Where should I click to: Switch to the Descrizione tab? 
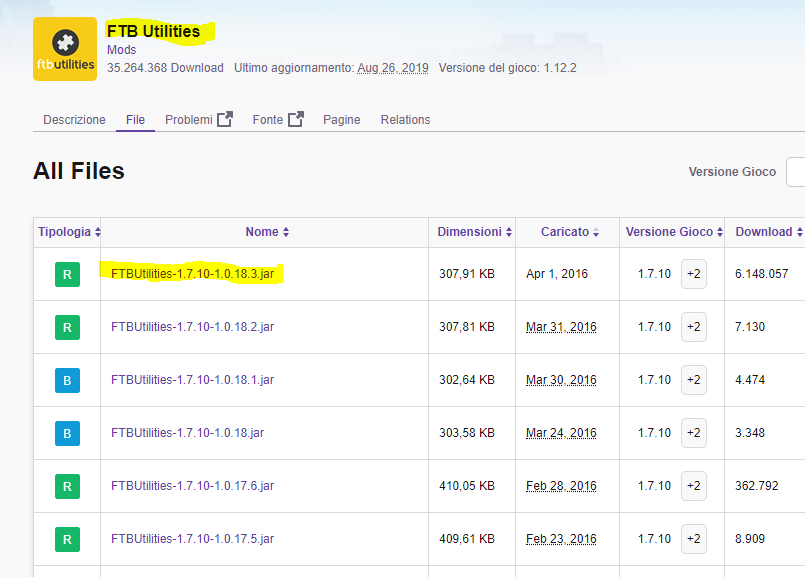click(74, 120)
